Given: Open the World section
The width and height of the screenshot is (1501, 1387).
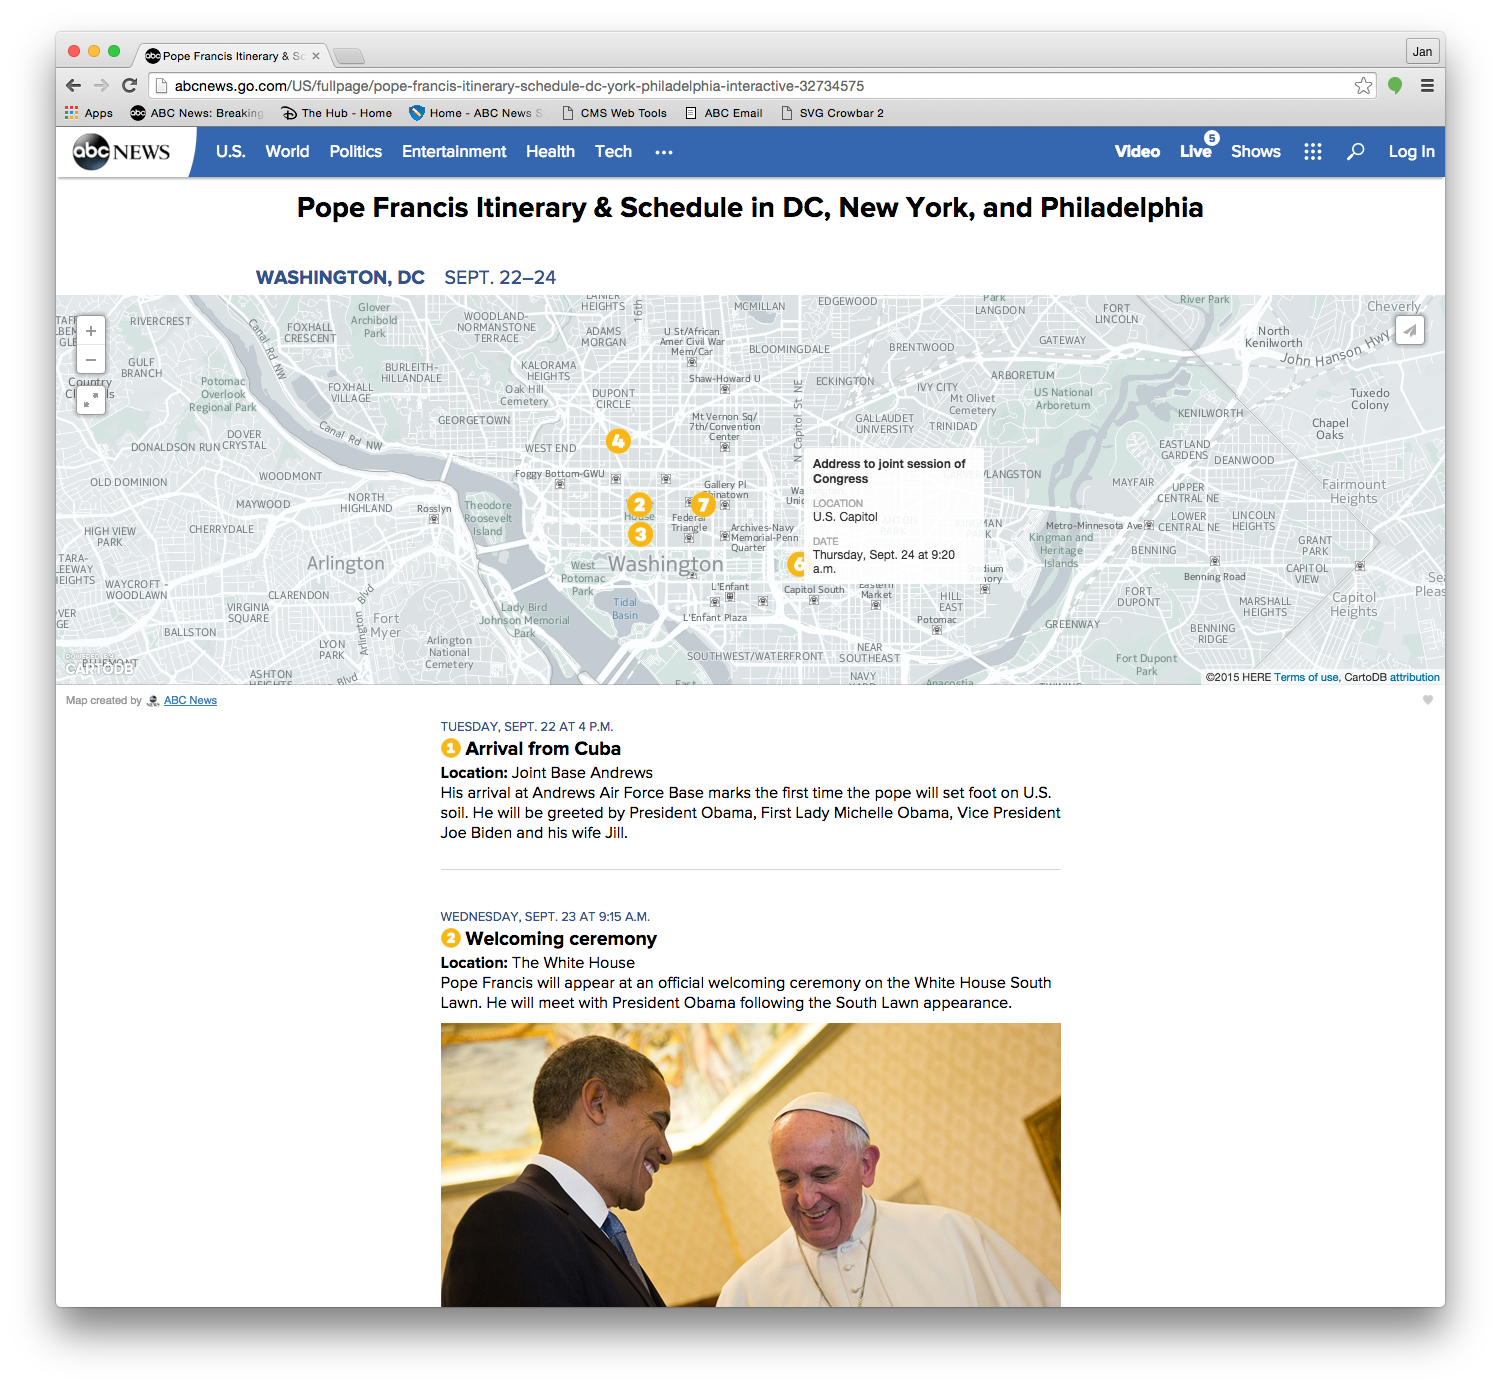Looking at the screenshot, I should [287, 152].
